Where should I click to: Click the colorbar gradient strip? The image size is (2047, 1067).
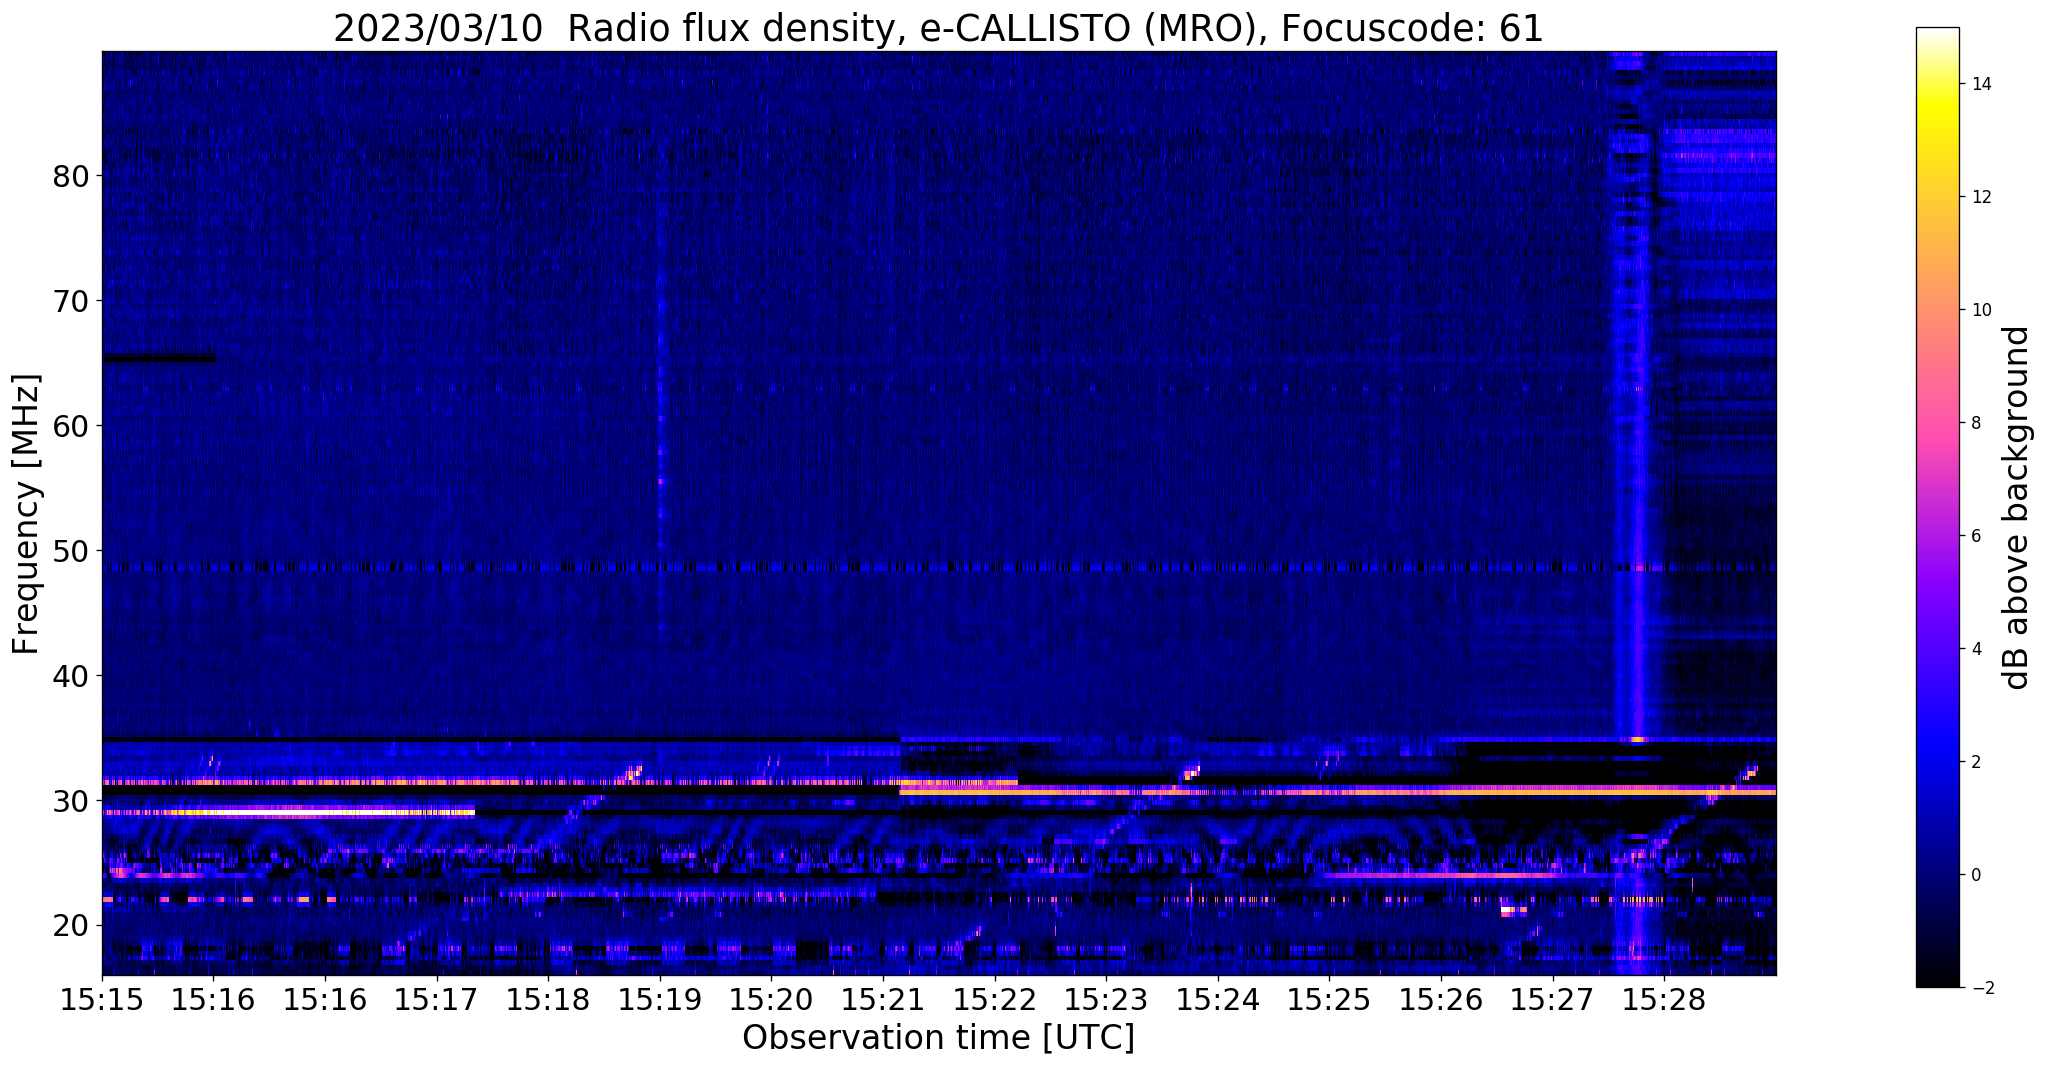(x=1937, y=508)
